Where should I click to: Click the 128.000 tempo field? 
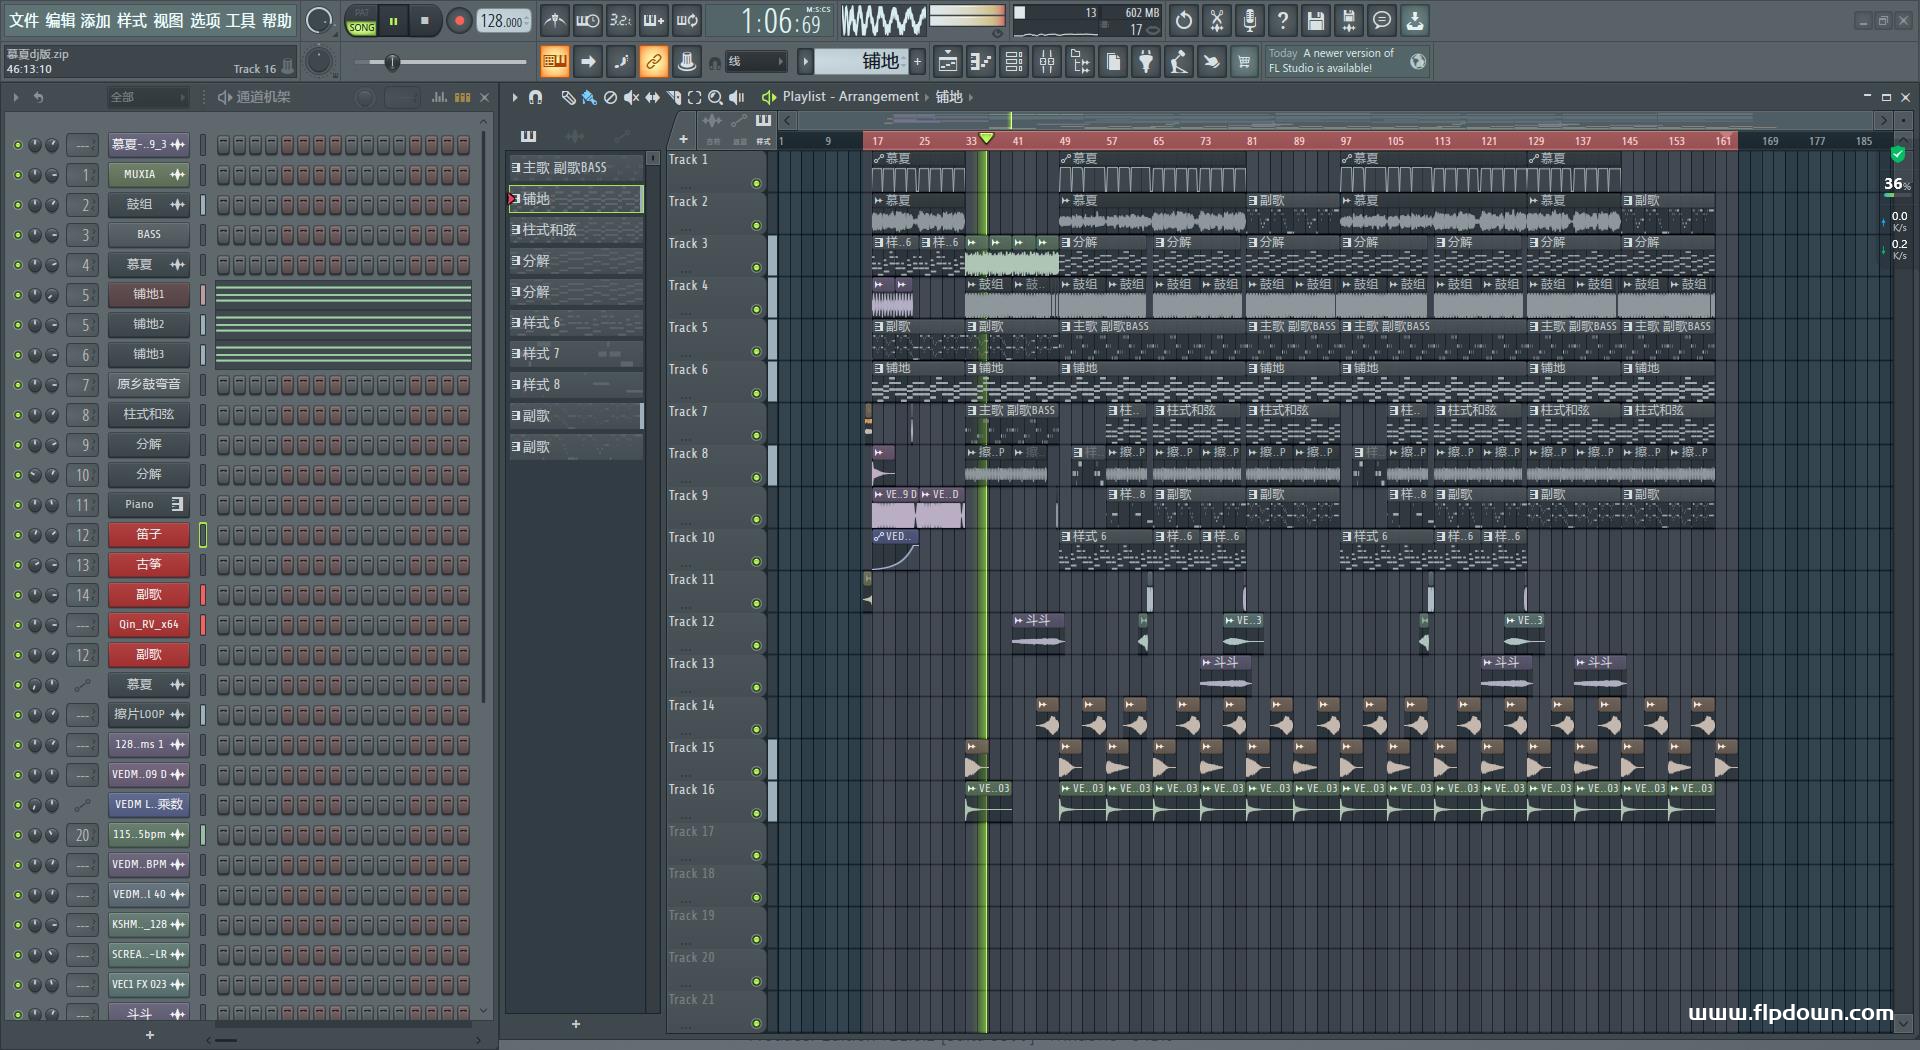(x=504, y=21)
